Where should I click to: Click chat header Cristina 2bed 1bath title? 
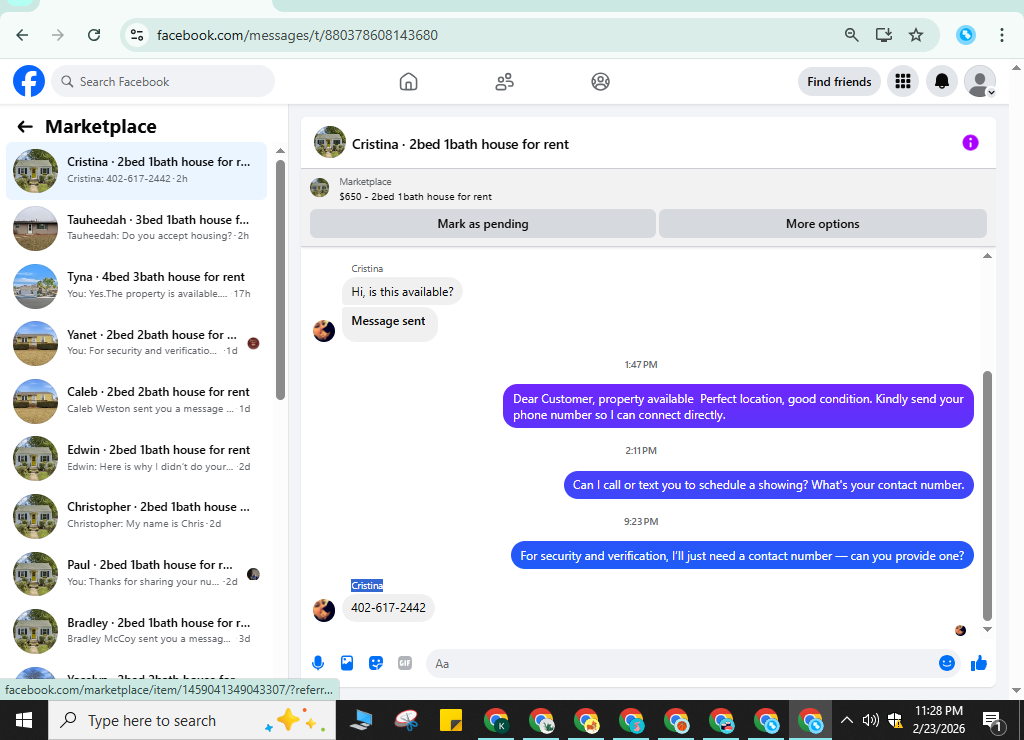460,144
